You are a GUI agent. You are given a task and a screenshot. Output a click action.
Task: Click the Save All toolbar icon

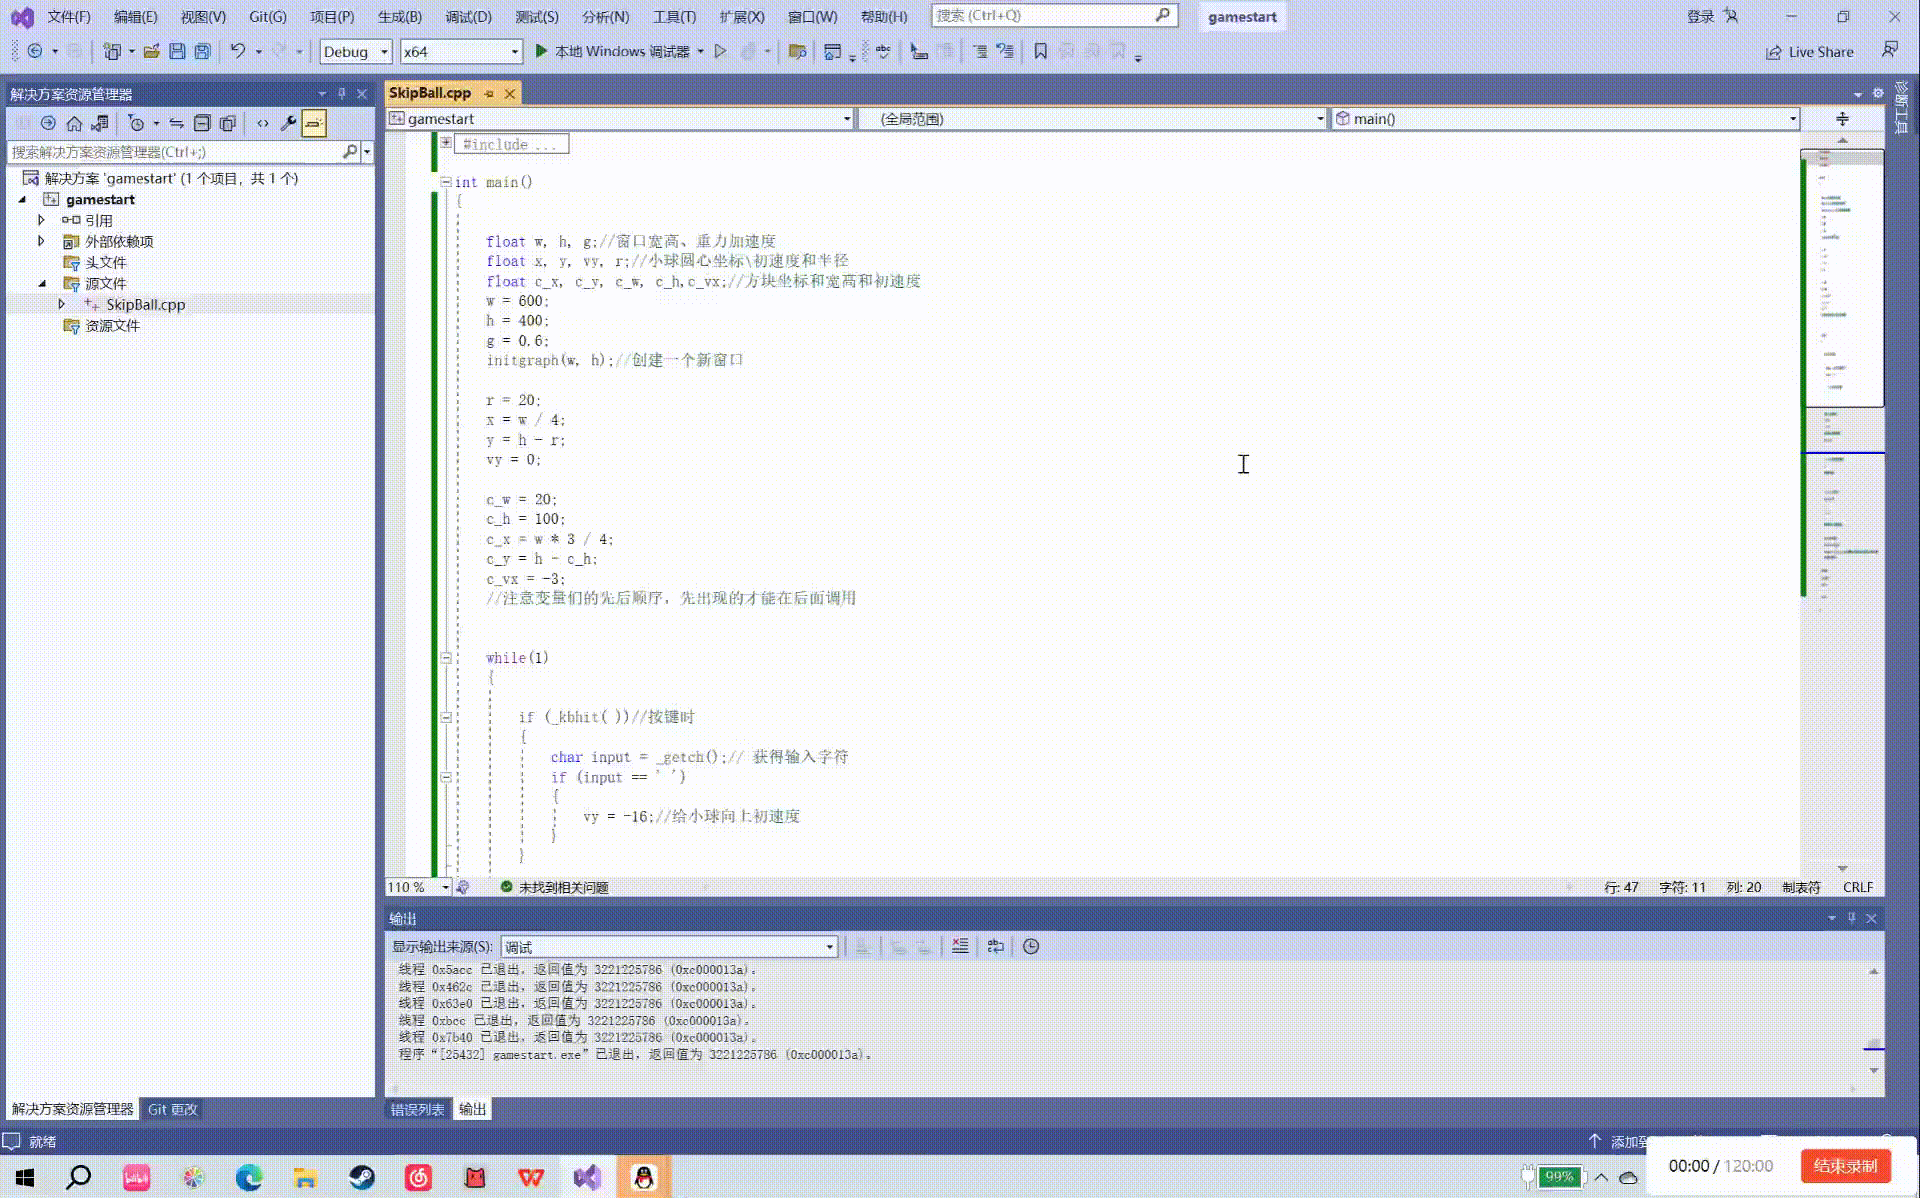point(203,51)
